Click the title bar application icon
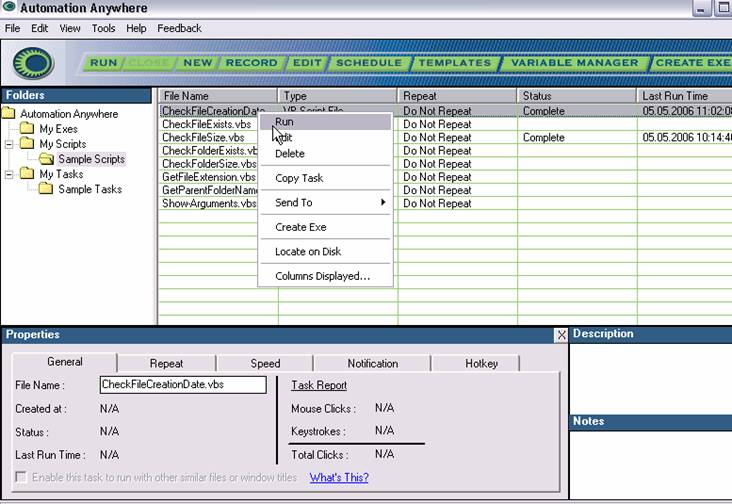The image size is (732, 504). tap(9, 7)
